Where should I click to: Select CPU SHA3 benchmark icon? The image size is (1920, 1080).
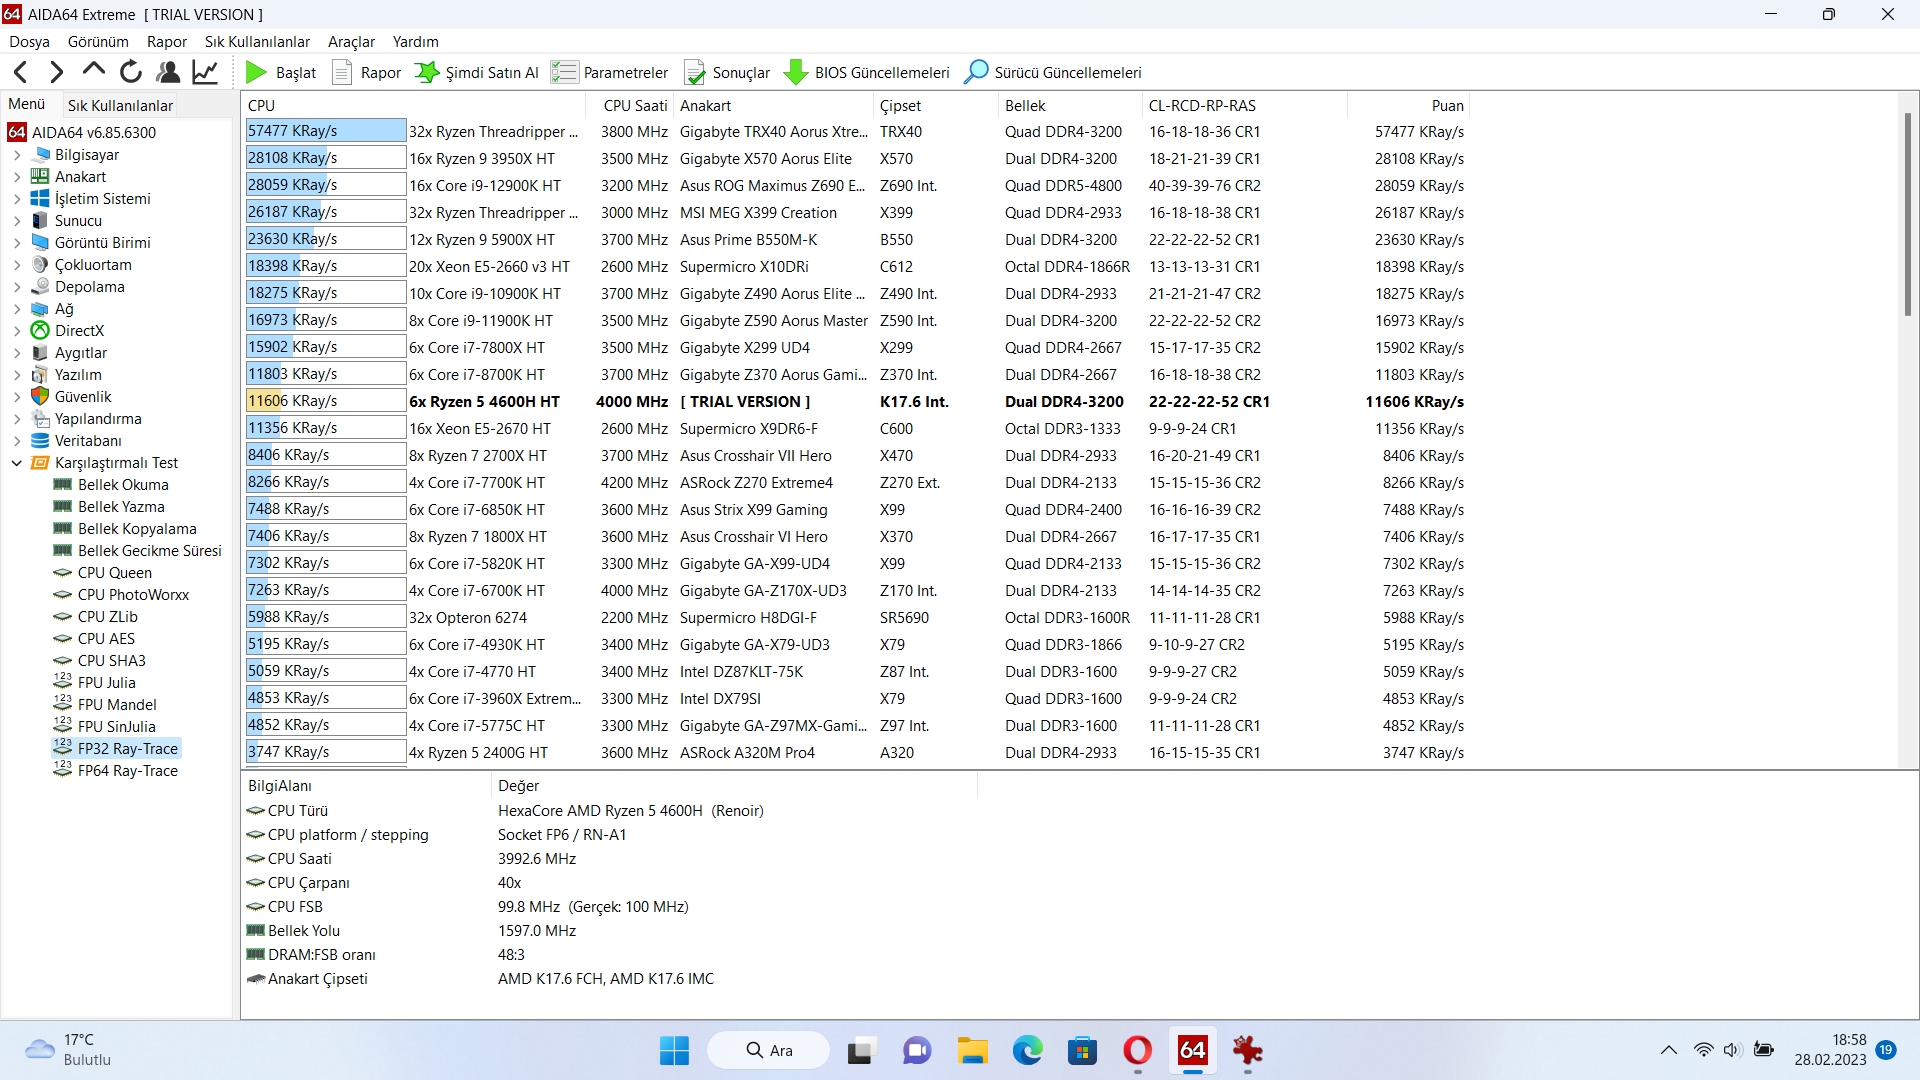[x=62, y=661]
